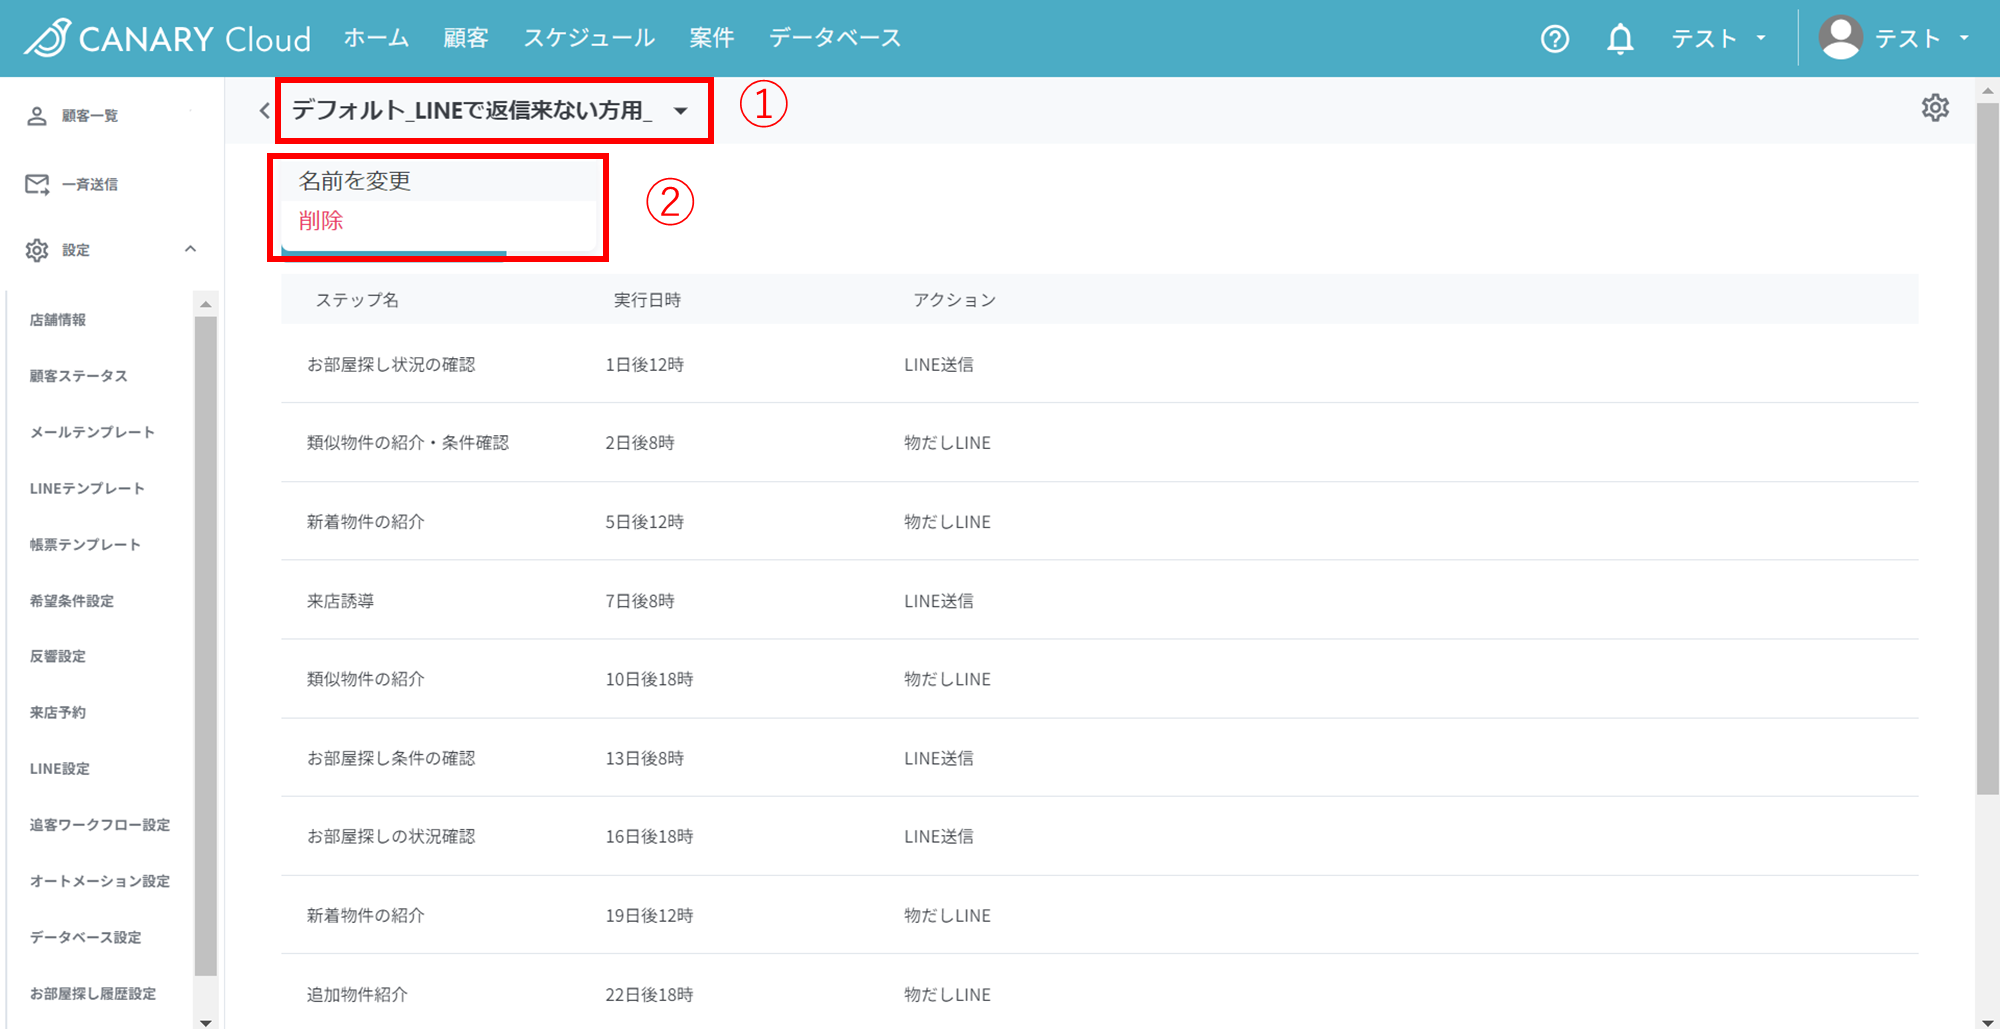
Task: Click the ステップ名 column header
Action: (x=357, y=300)
